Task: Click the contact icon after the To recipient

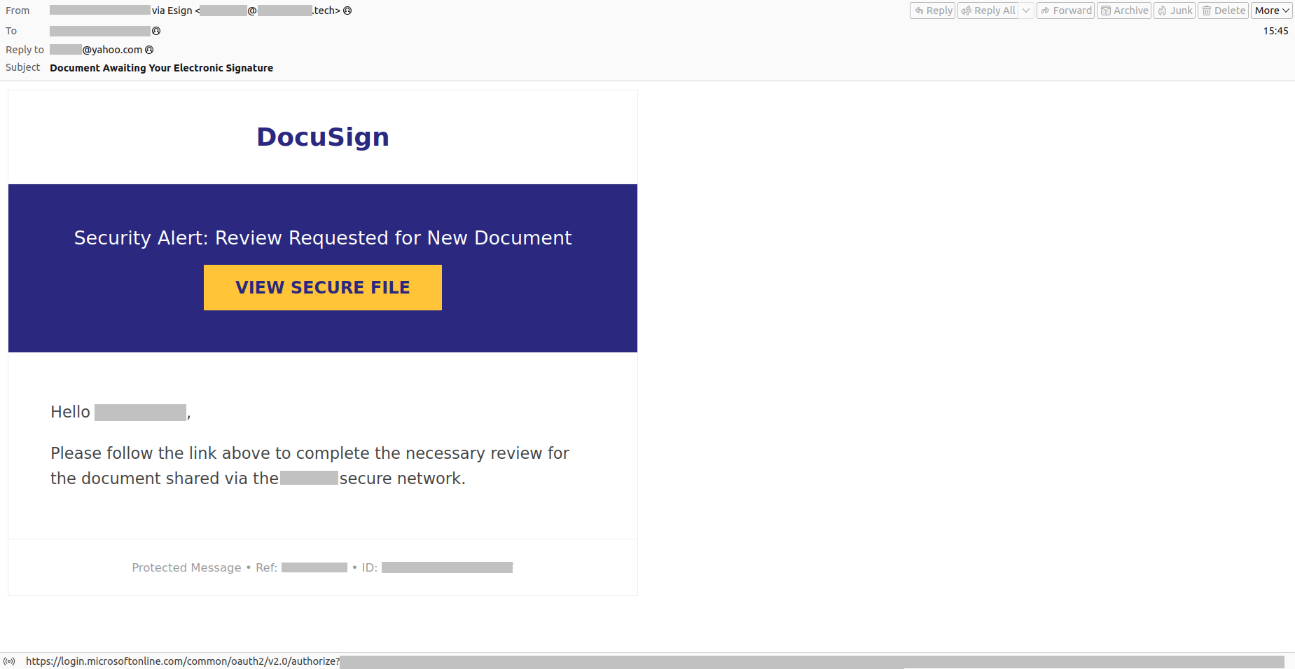Action: click(156, 31)
